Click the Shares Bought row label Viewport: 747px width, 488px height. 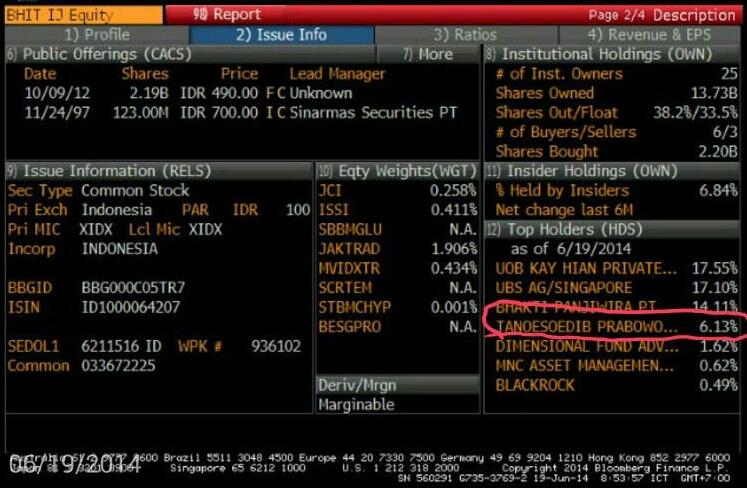546,152
